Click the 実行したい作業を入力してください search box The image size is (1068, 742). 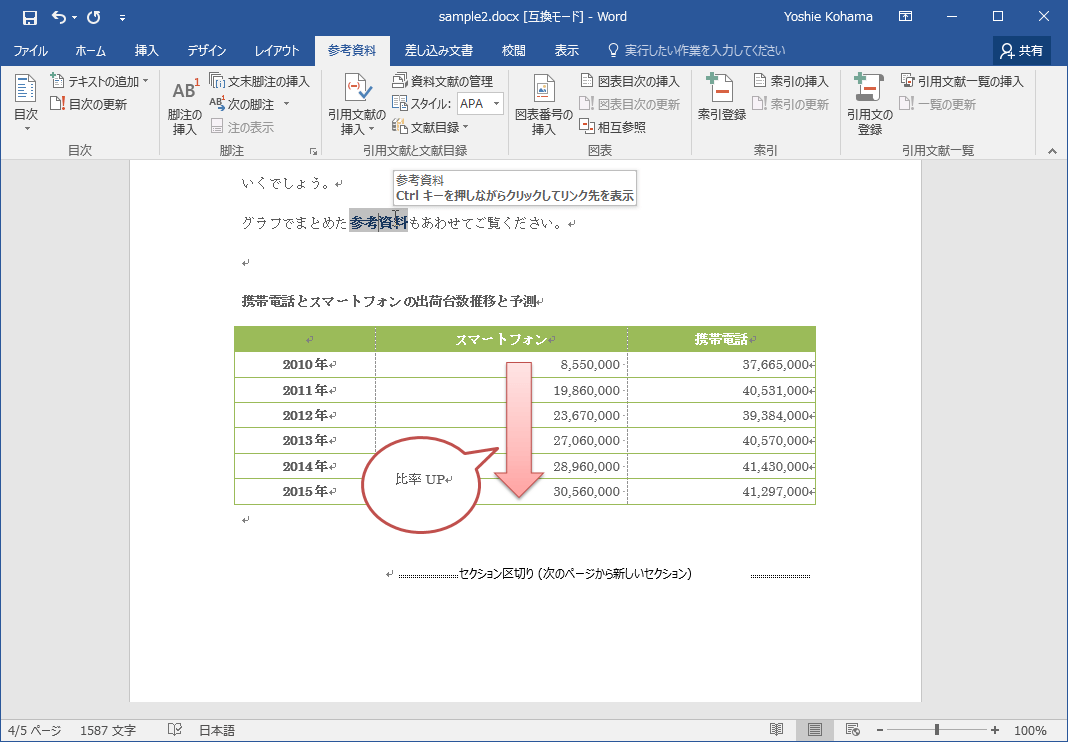[x=696, y=50]
